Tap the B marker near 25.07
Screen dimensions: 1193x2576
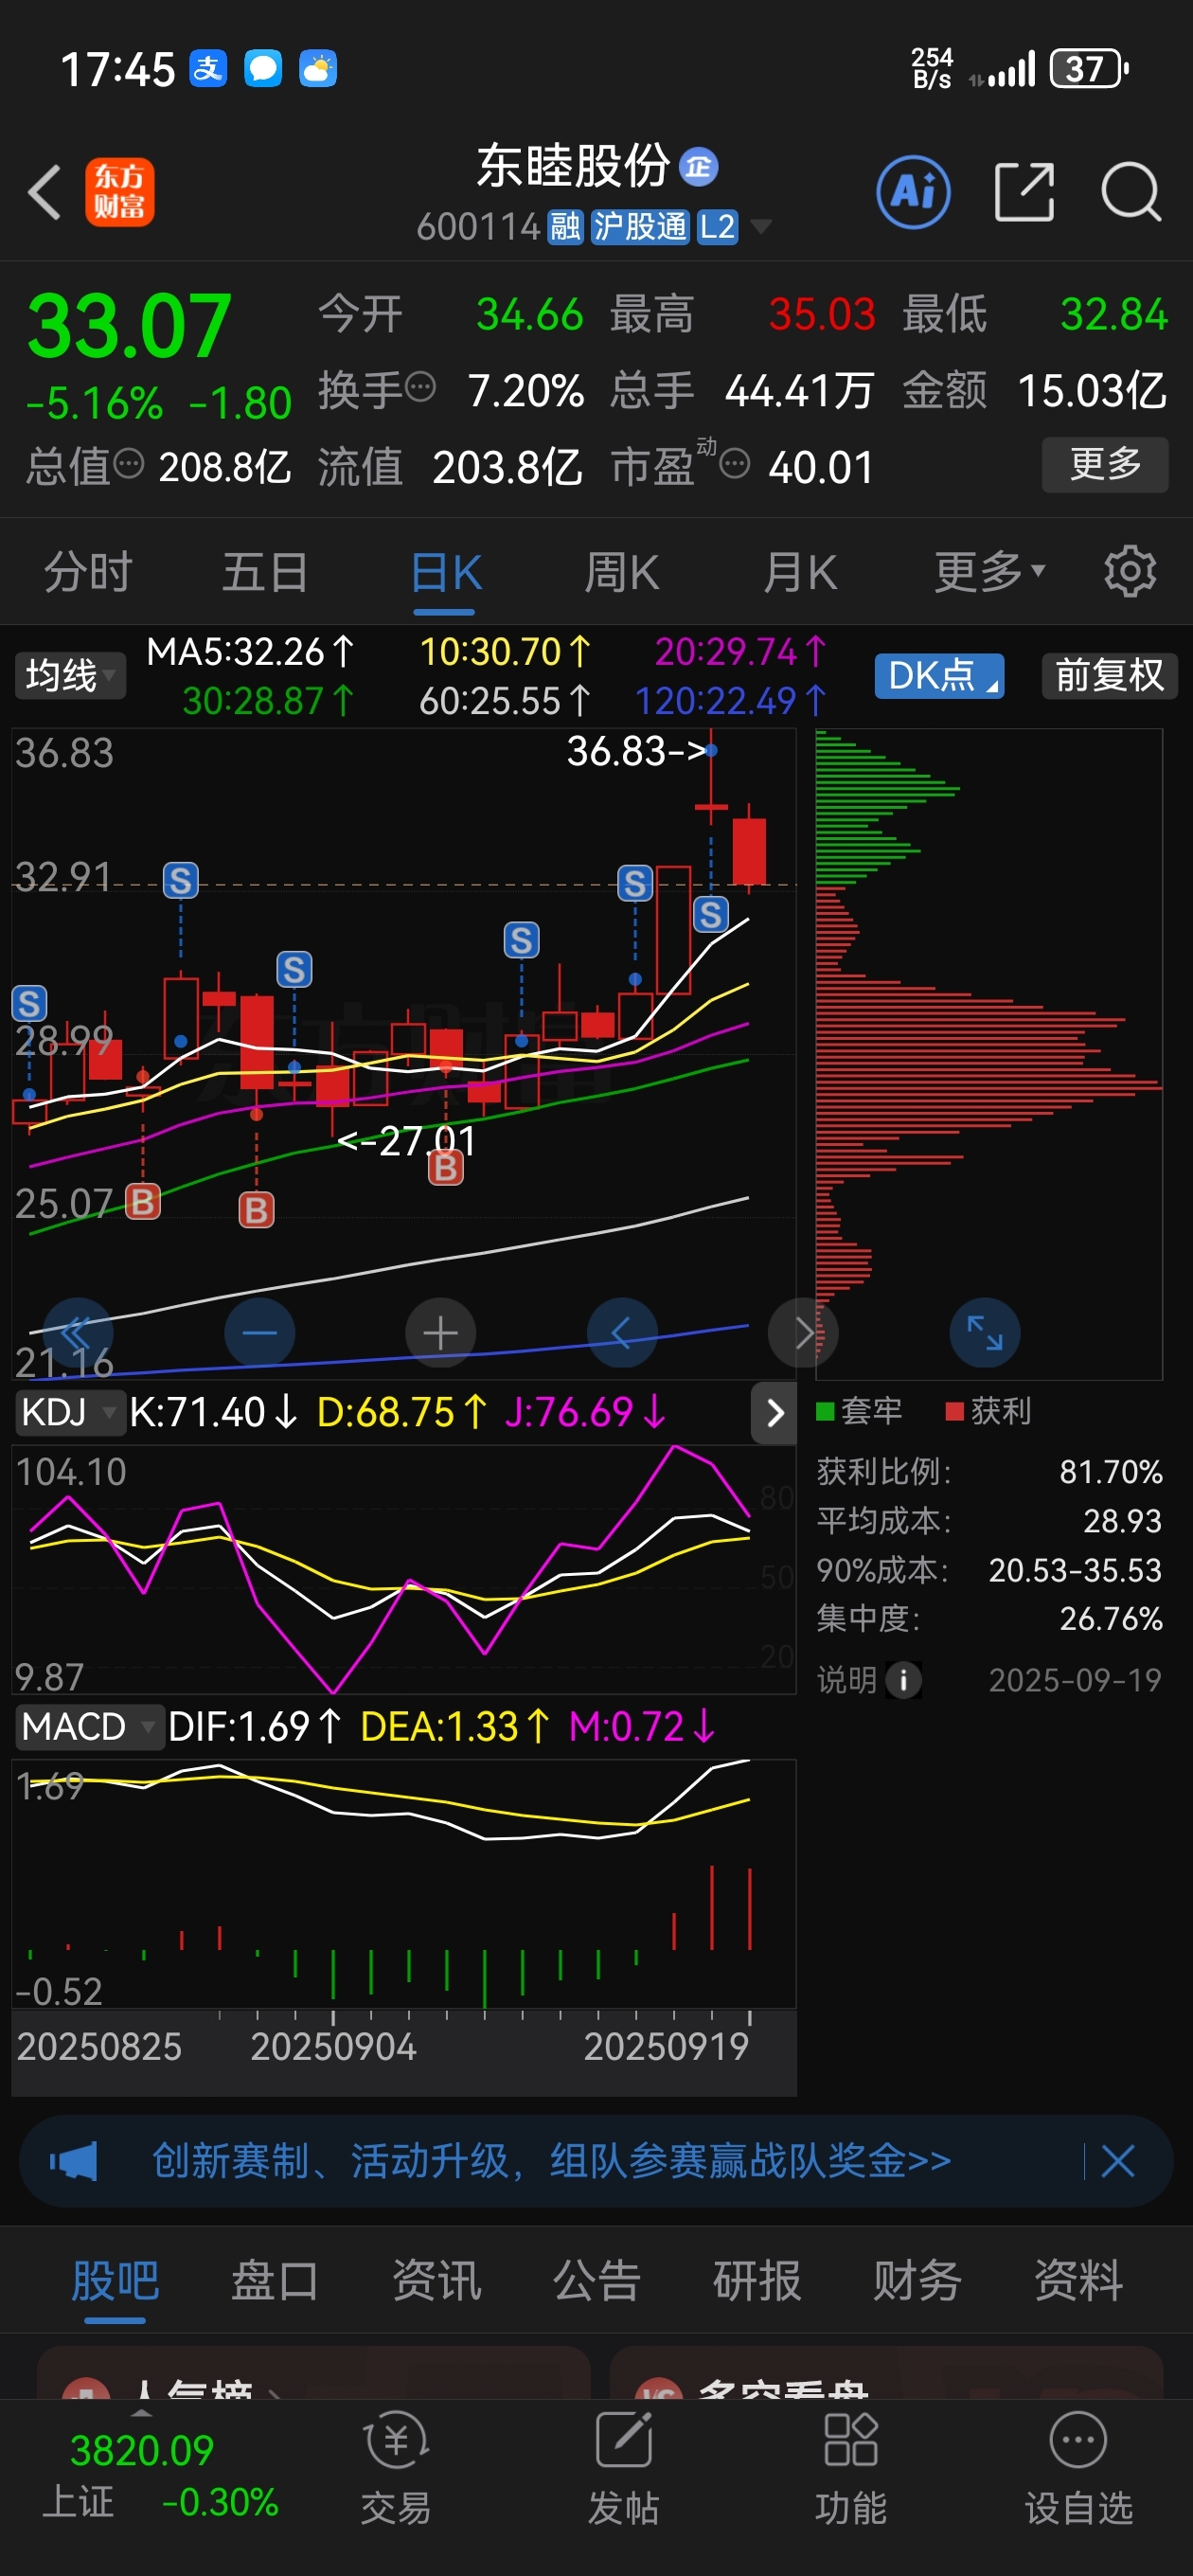tap(143, 1202)
